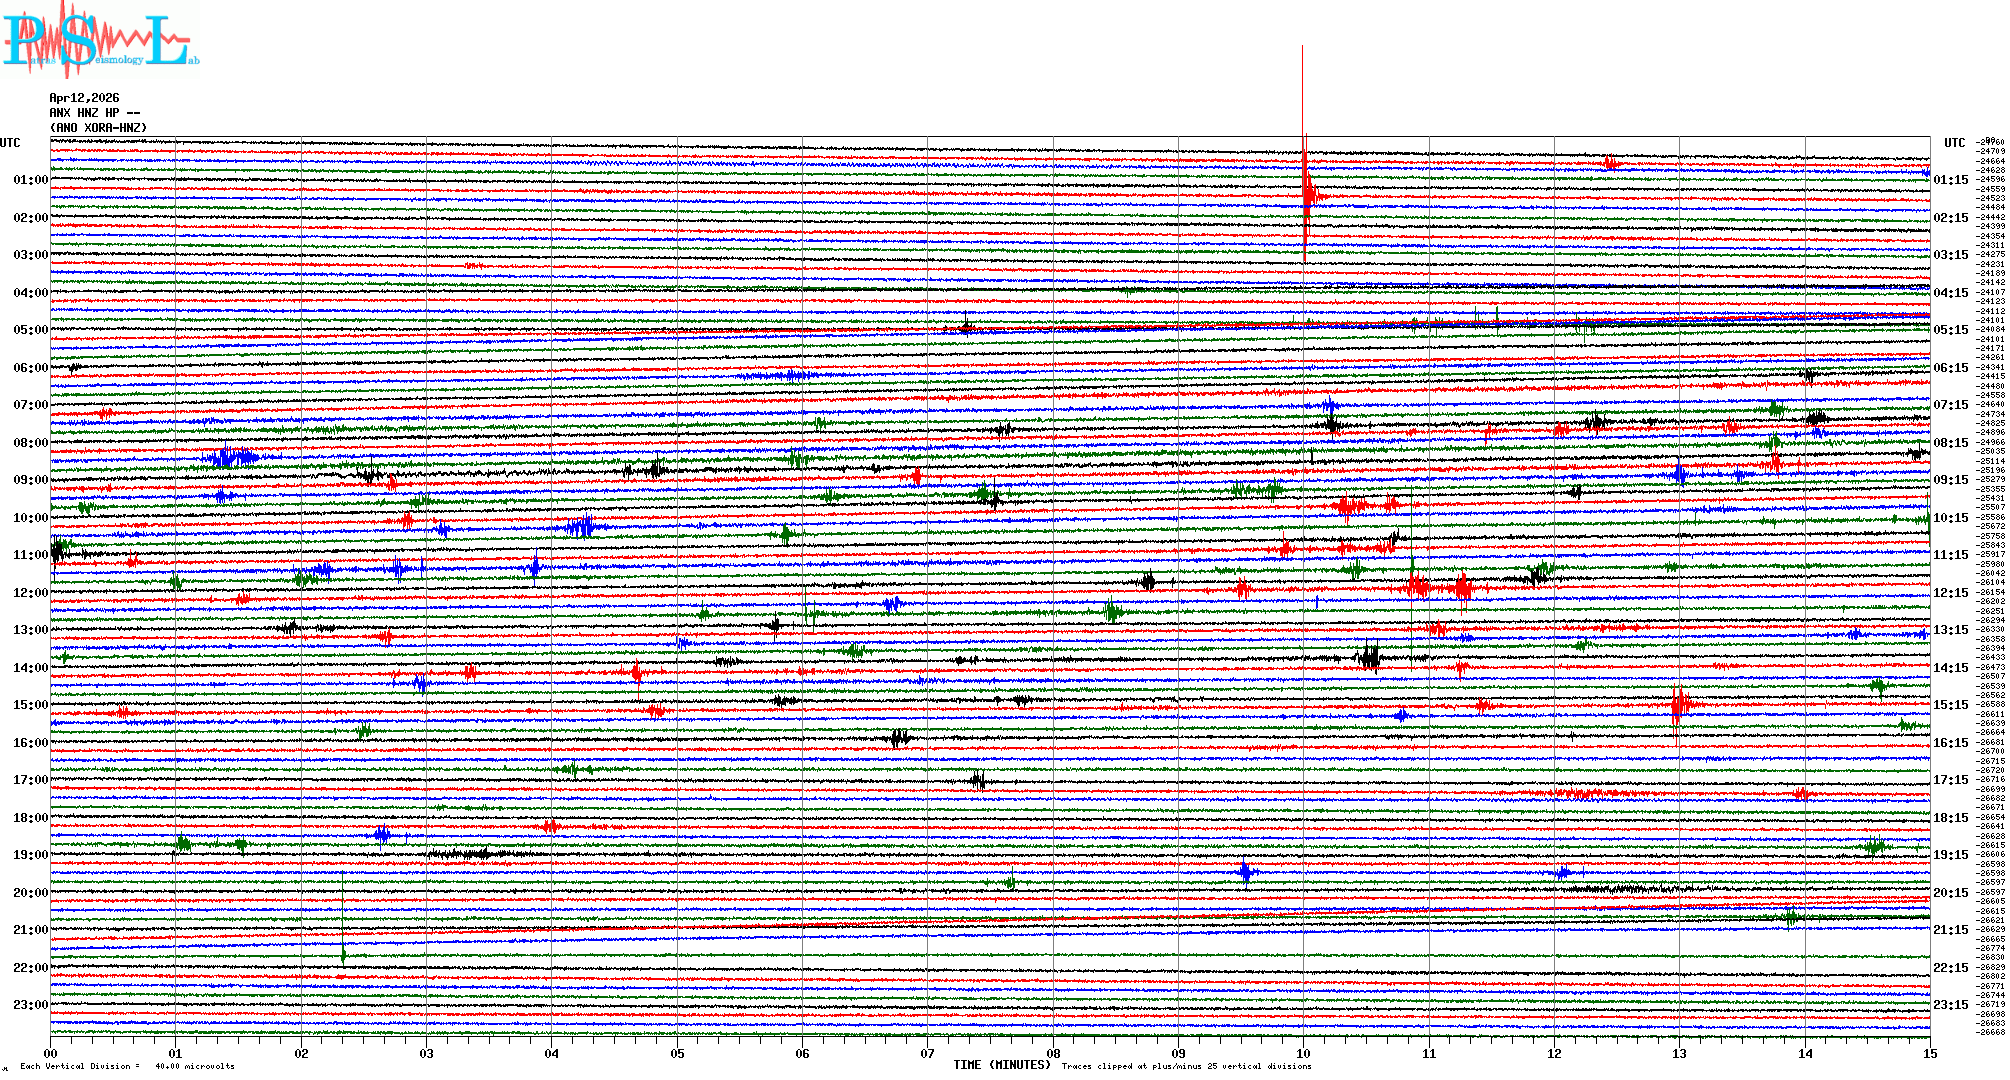Select the 01:00 hour label

click(x=30, y=180)
